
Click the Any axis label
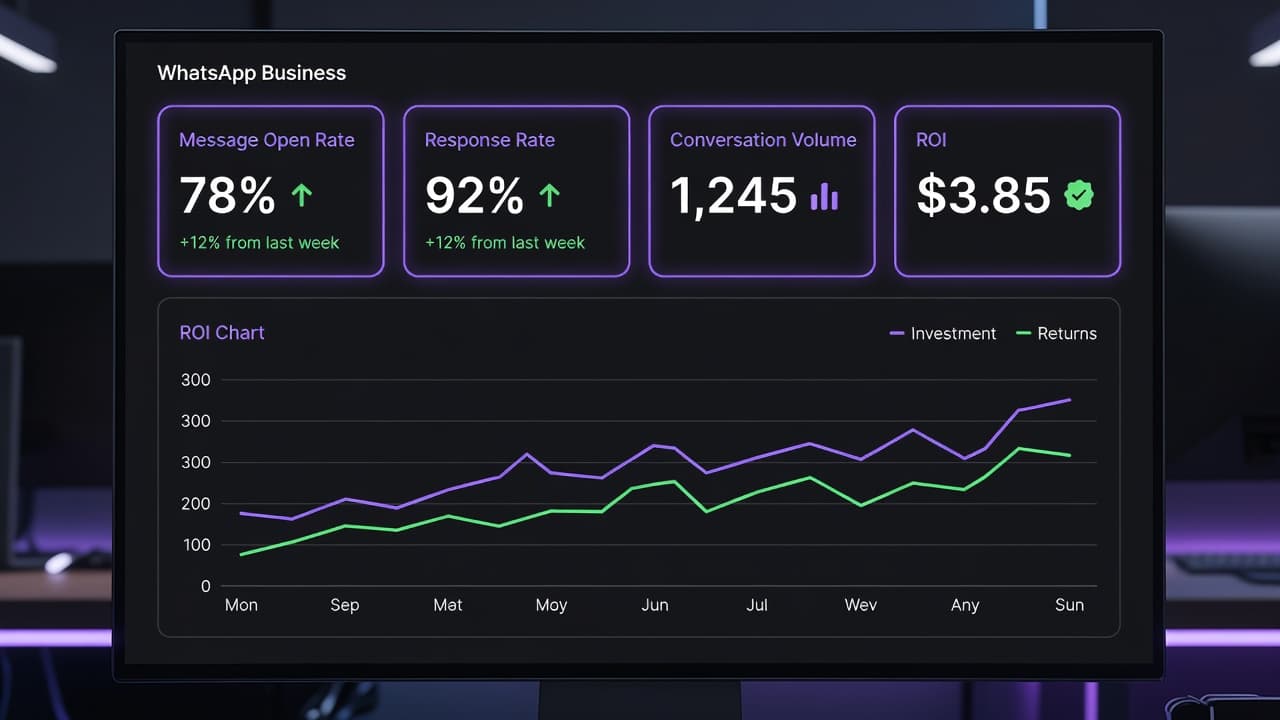tap(965, 605)
